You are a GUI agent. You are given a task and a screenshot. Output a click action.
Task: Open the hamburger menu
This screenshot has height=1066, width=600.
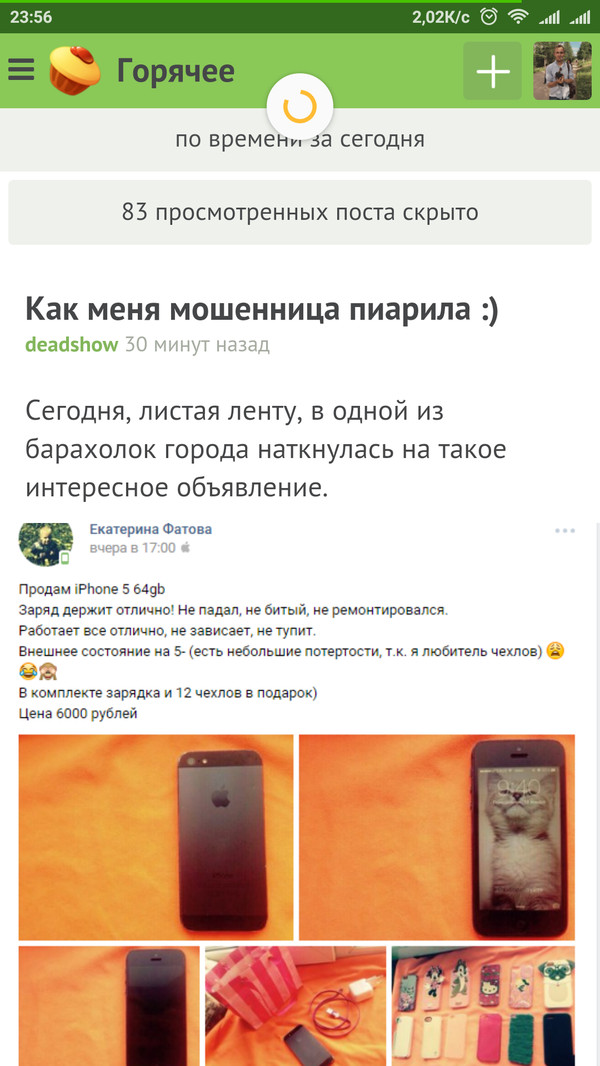pyautogui.click(x=21, y=70)
